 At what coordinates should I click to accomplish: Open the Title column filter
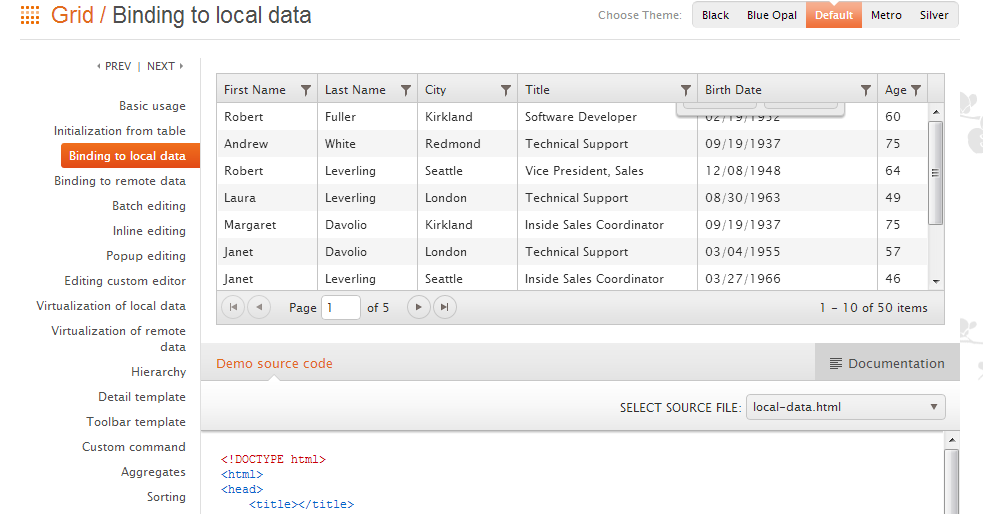(x=686, y=90)
